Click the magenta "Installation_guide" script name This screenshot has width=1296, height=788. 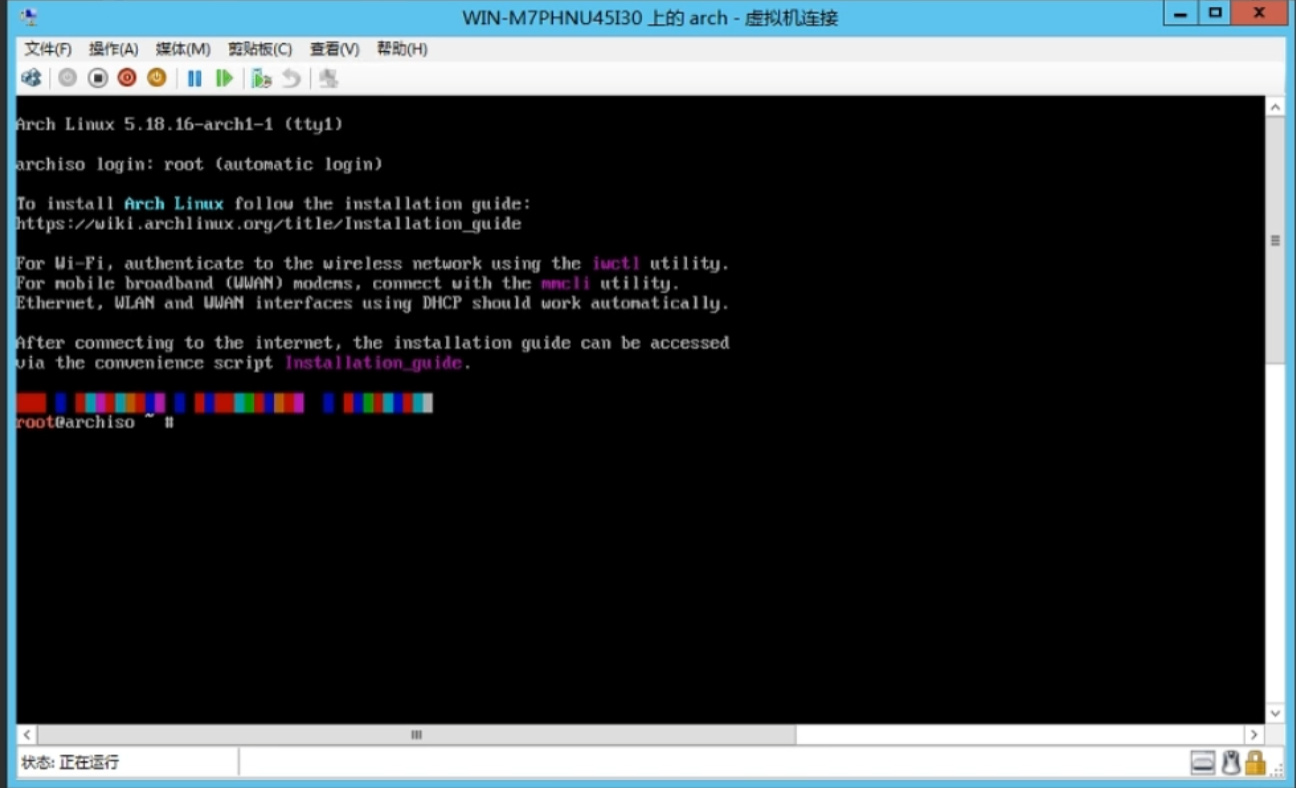[x=373, y=363]
